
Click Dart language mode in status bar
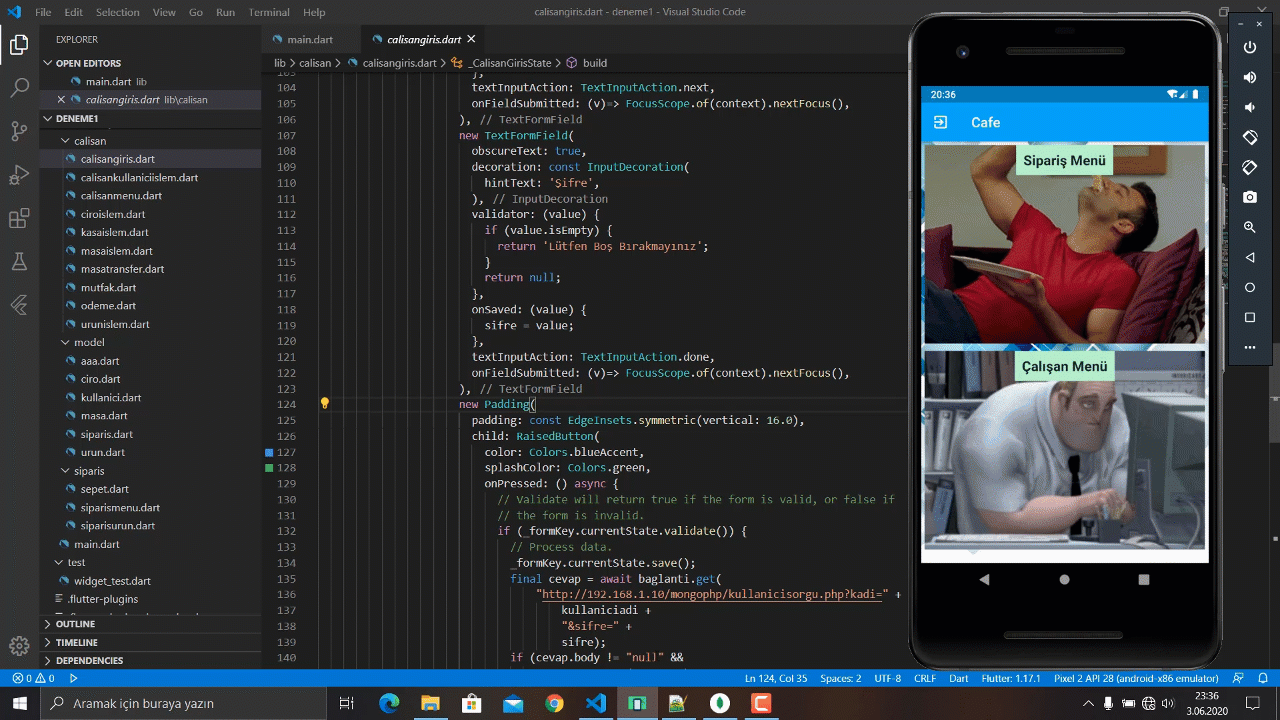click(x=958, y=678)
